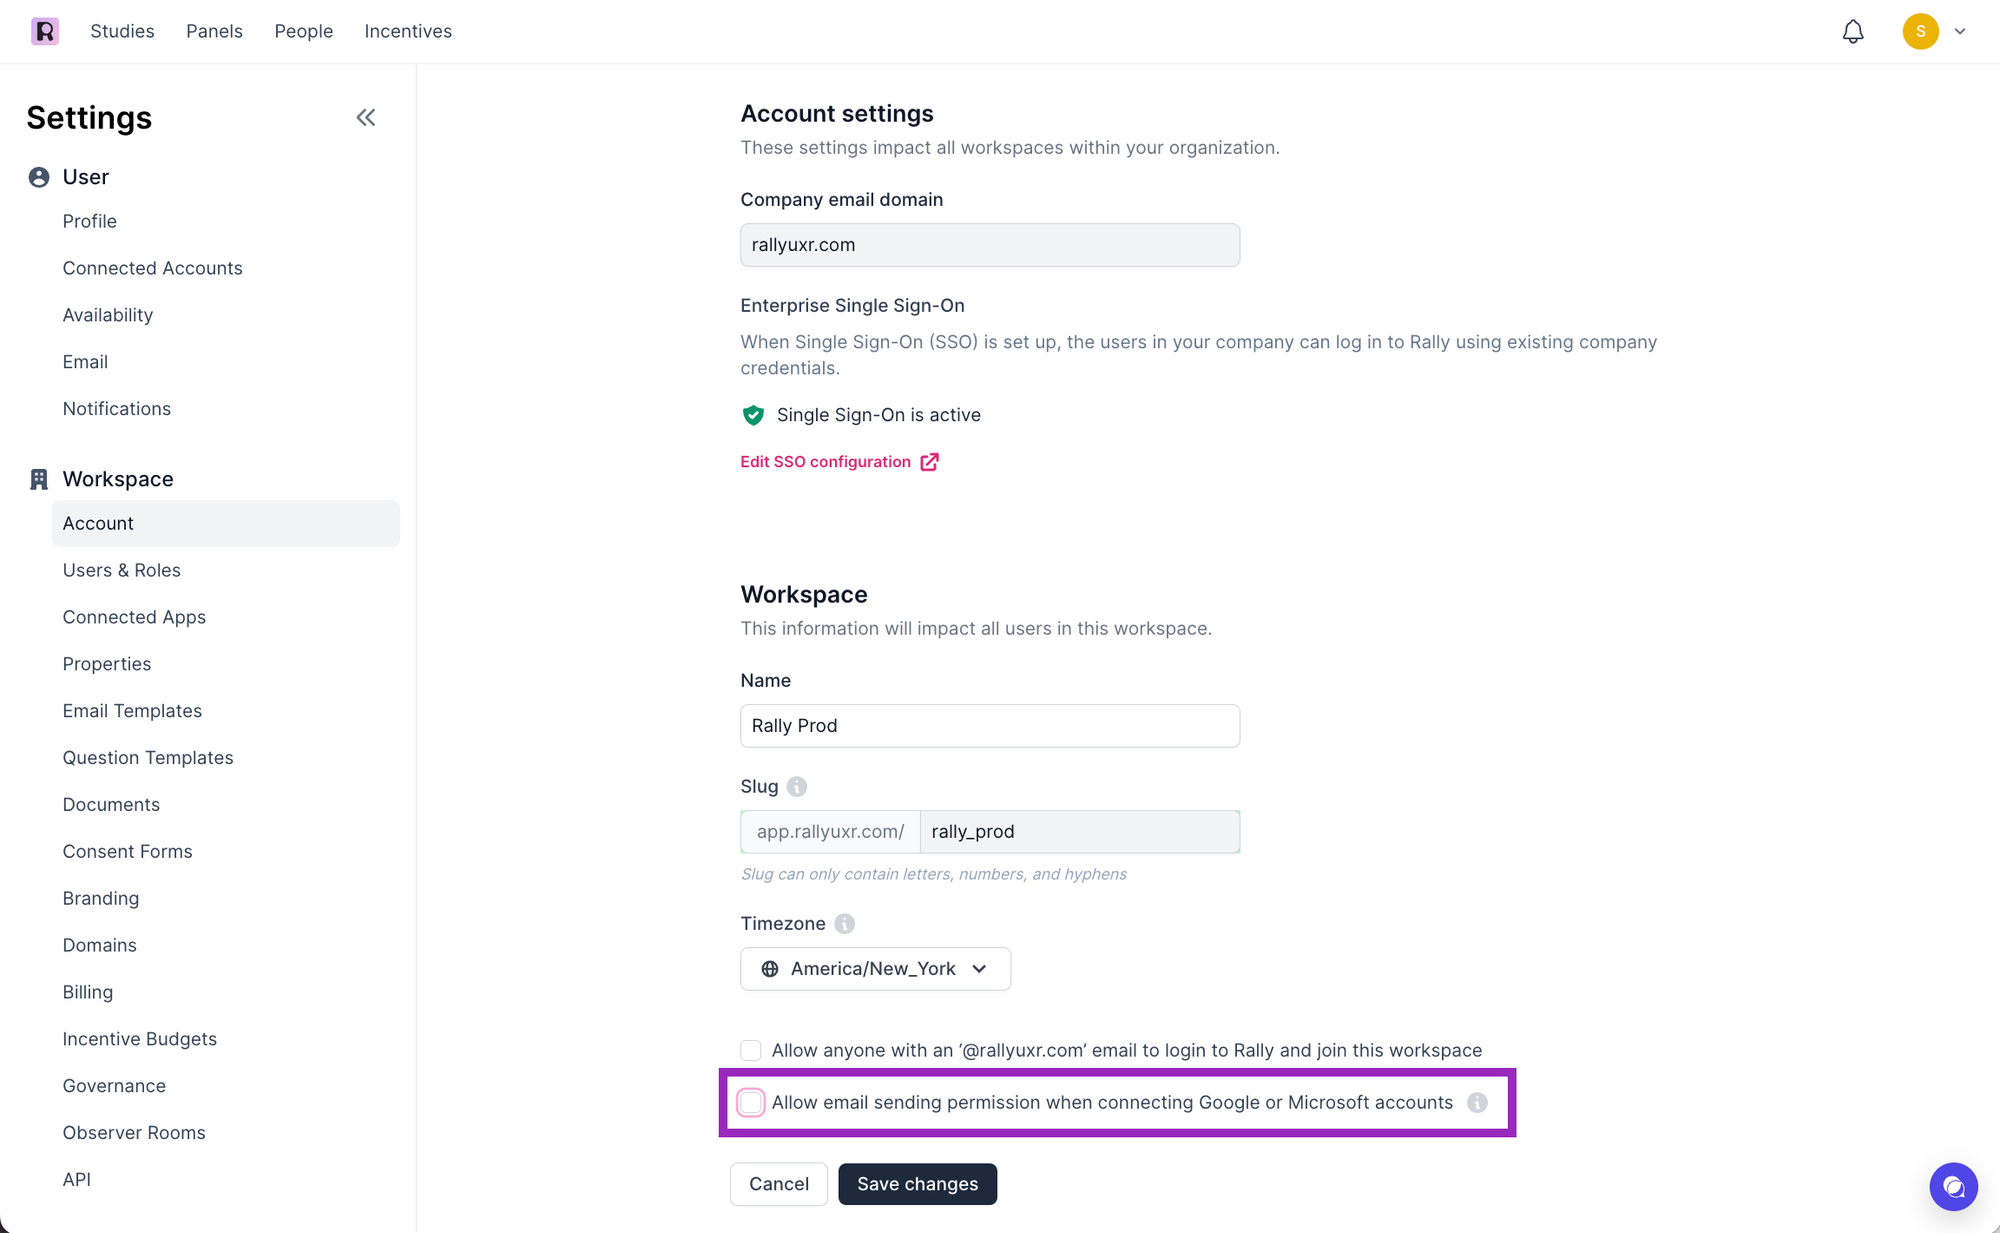Open the notifications bell
2000x1233 pixels.
pos(1853,32)
